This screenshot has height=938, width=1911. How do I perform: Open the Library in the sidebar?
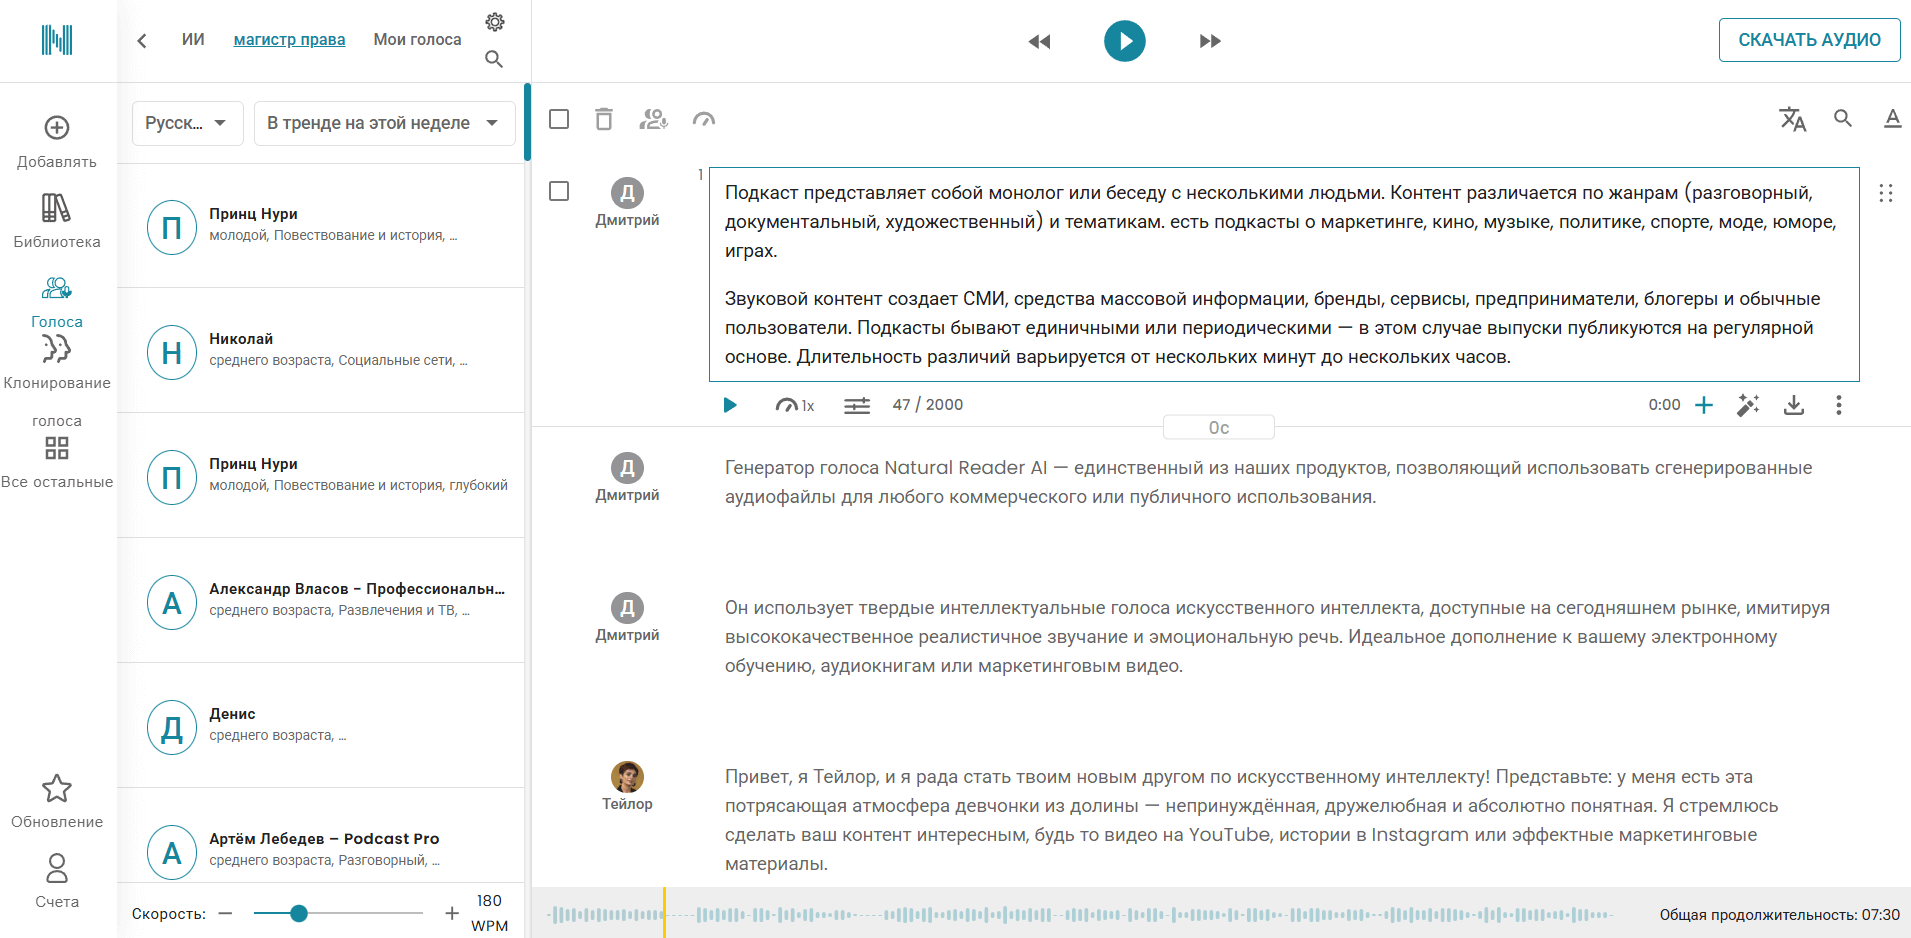pyautogui.click(x=57, y=220)
